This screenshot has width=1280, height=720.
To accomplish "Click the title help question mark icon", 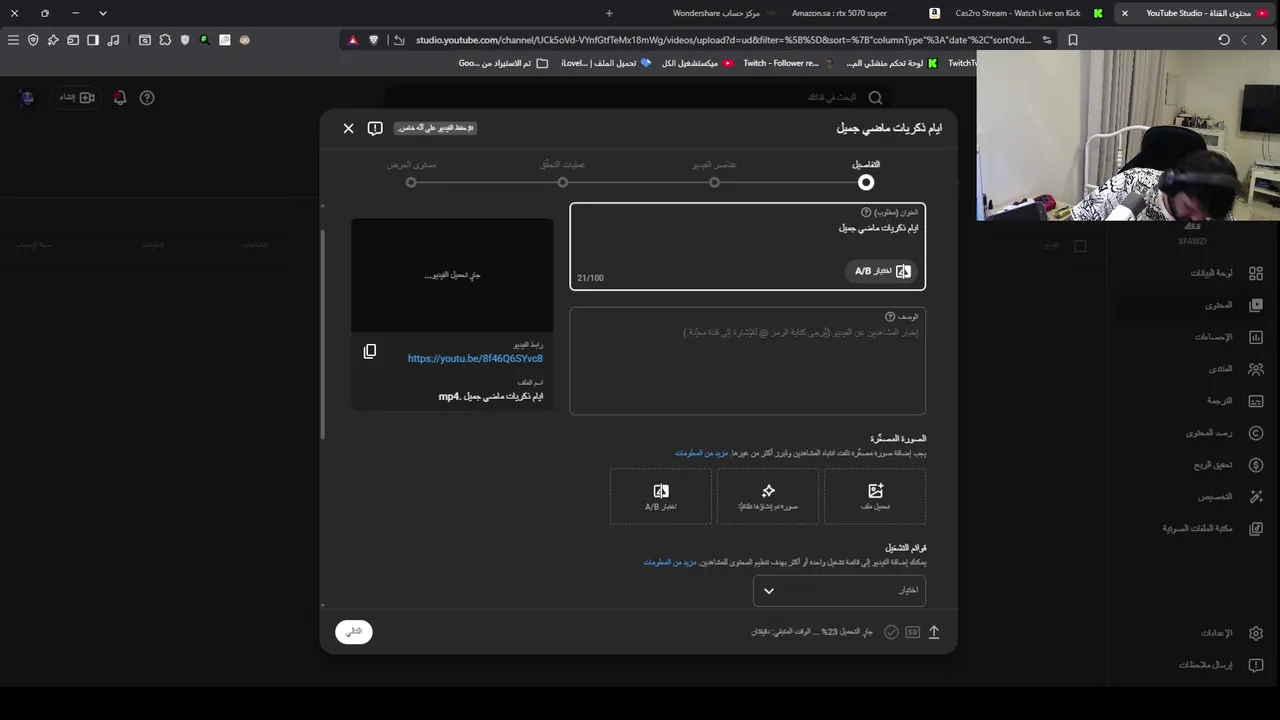I will point(866,212).
